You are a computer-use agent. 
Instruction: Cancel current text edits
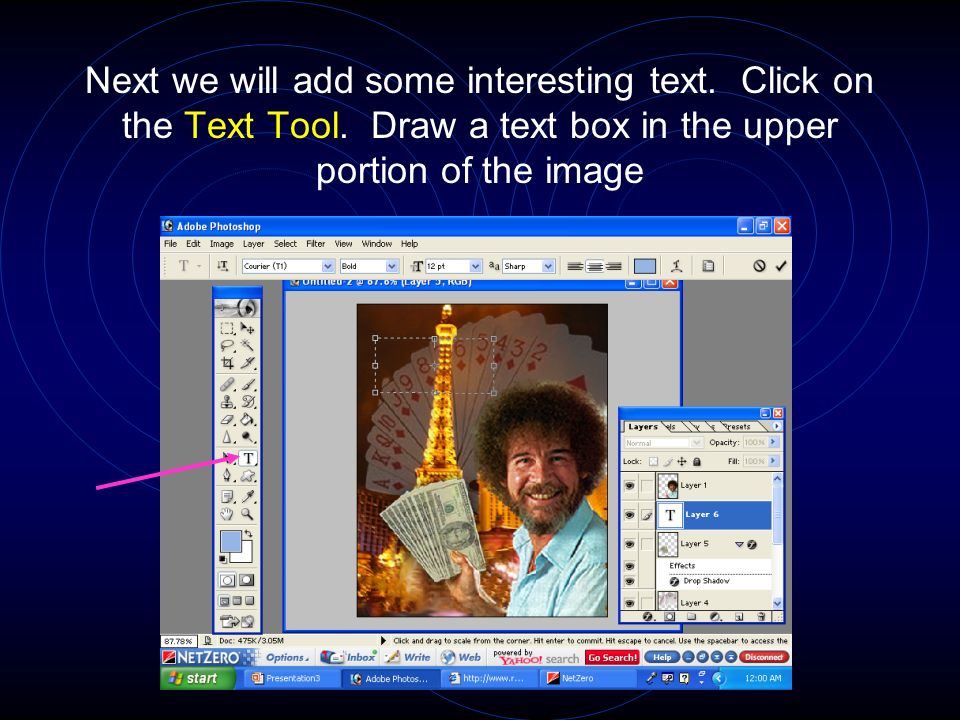coord(759,266)
